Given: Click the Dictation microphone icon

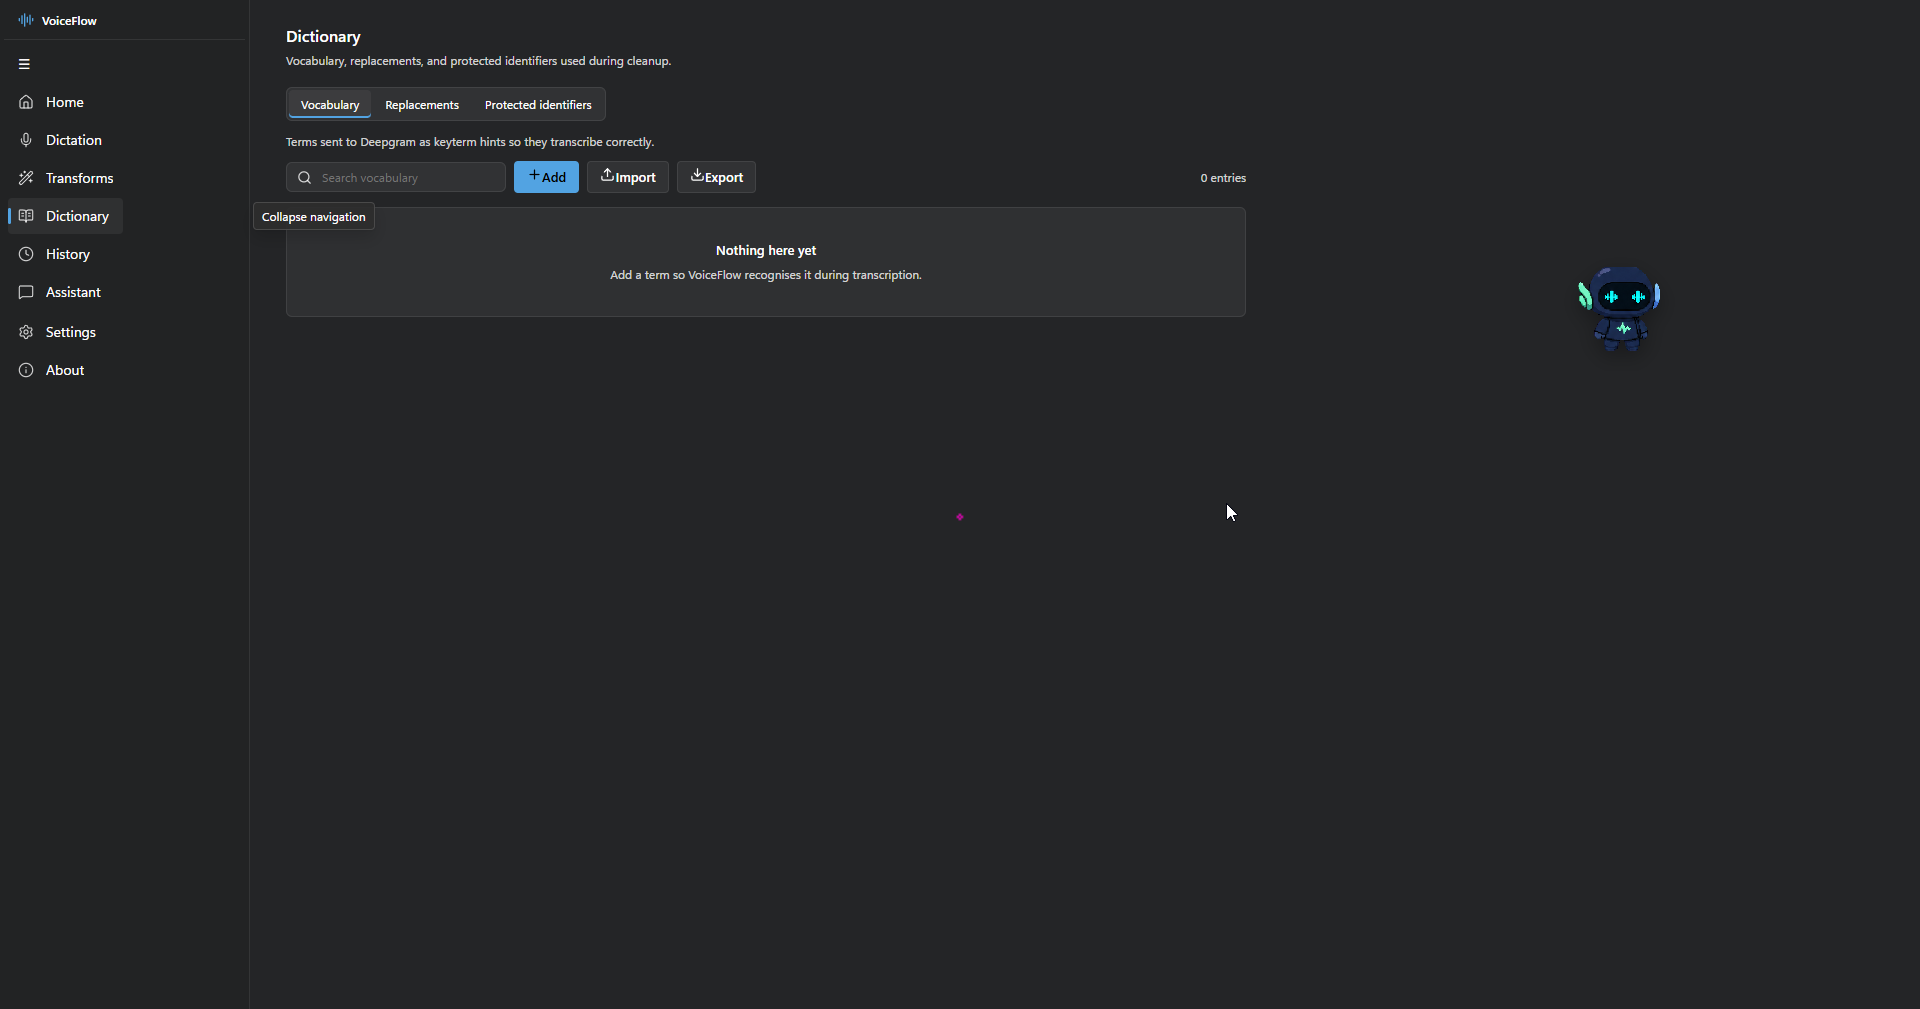Looking at the screenshot, I should pos(26,140).
